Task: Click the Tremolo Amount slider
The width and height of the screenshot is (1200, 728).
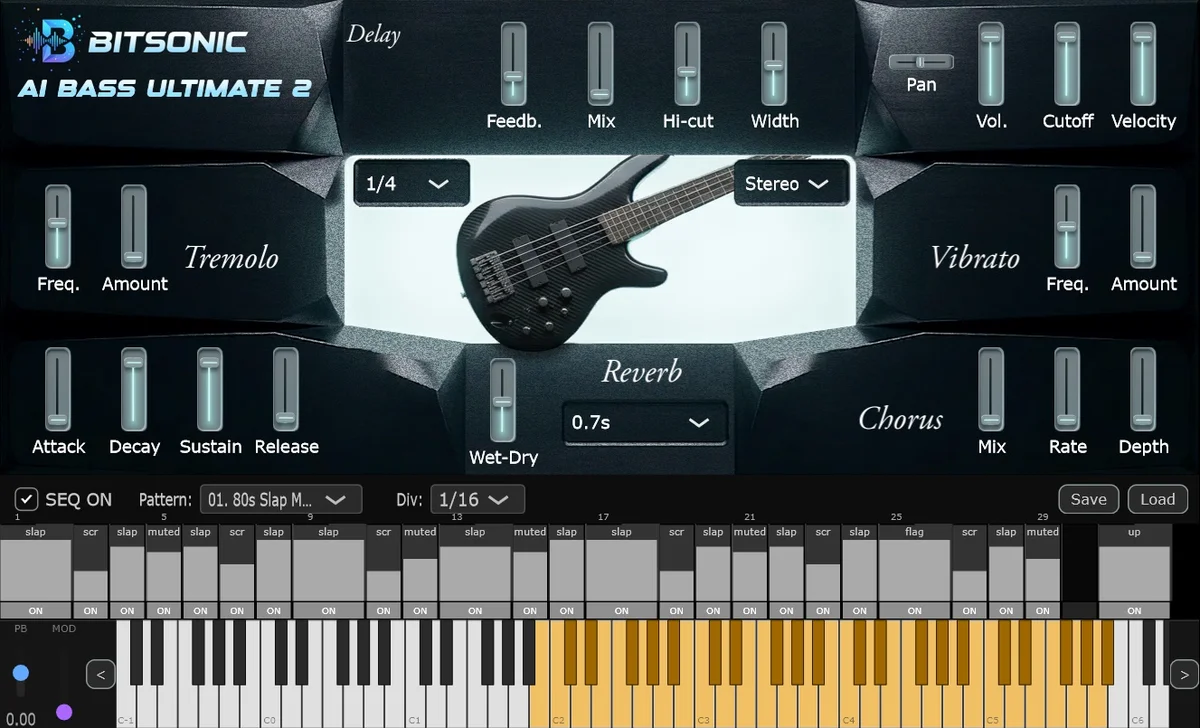Action: tap(134, 227)
